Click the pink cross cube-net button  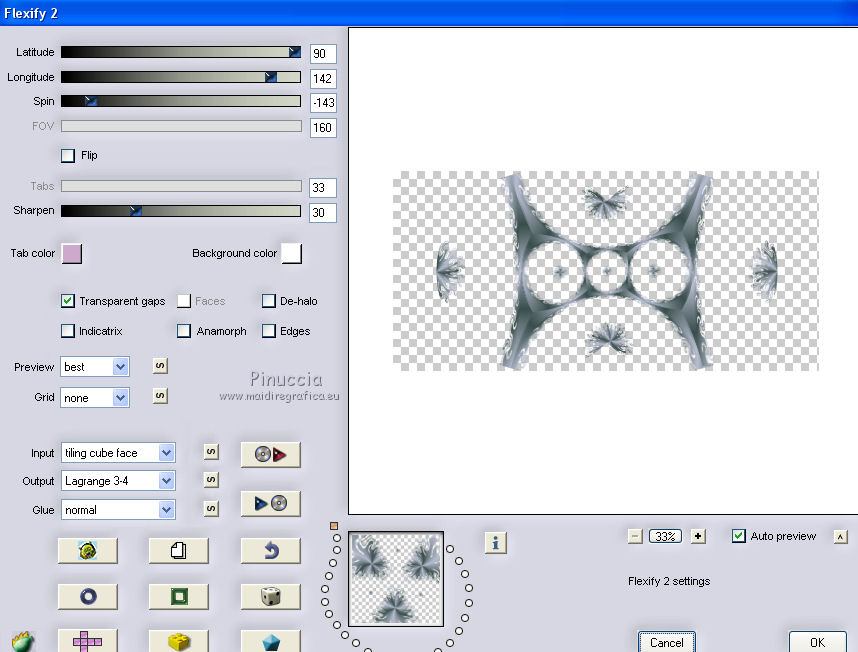click(x=88, y=641)
